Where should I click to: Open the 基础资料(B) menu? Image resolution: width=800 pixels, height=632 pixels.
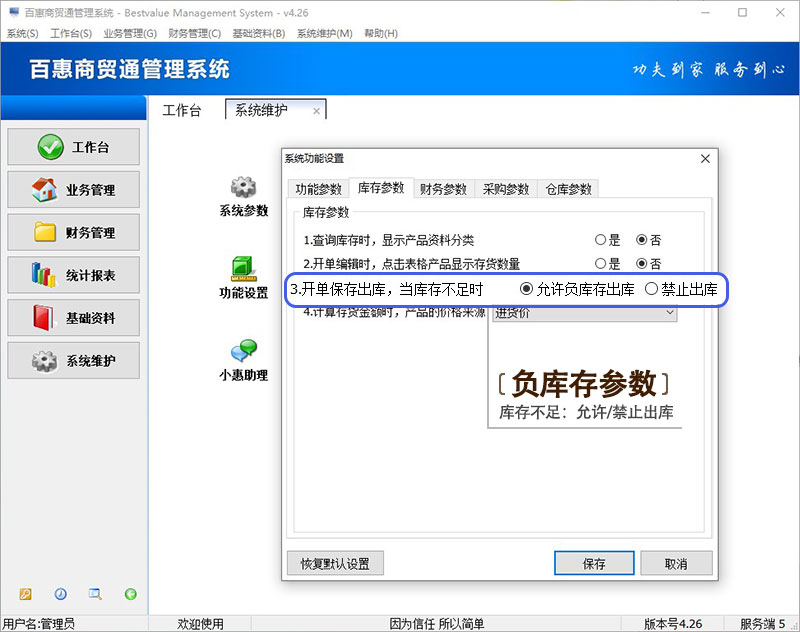tap(259, 33)
